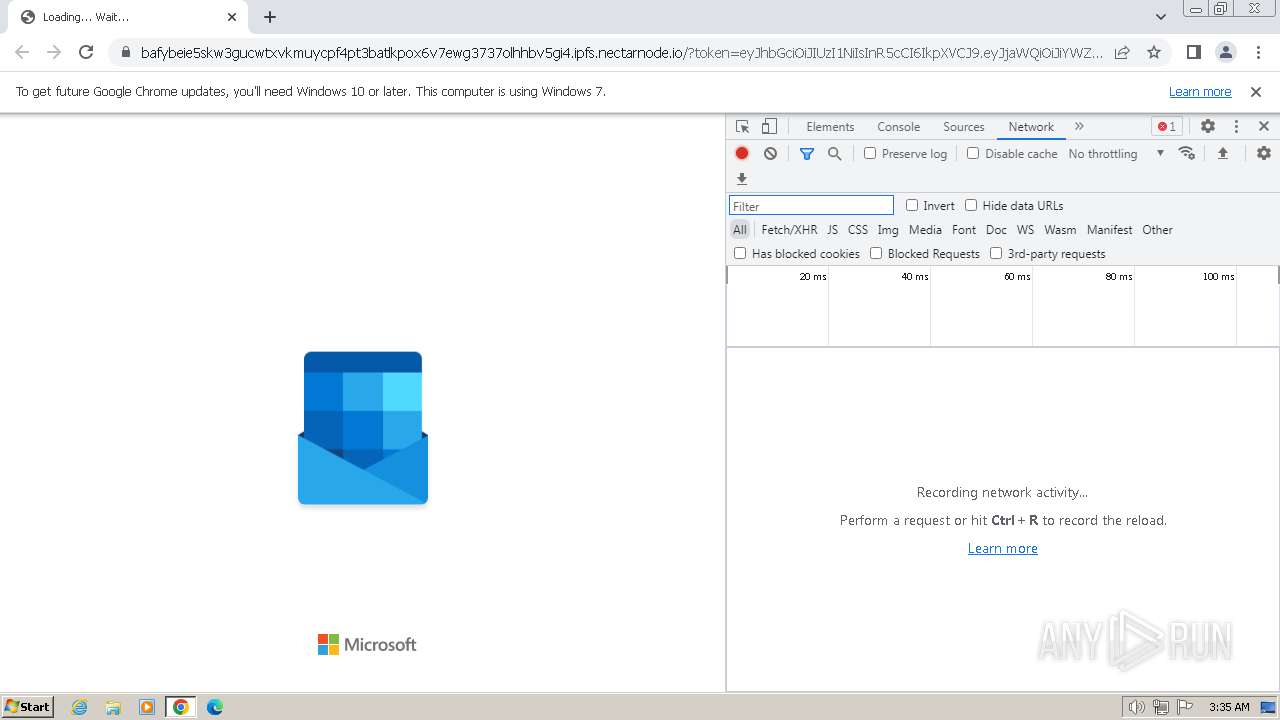
Task: Toggle Chrome side panel icon
Action: pos(1193,52)
